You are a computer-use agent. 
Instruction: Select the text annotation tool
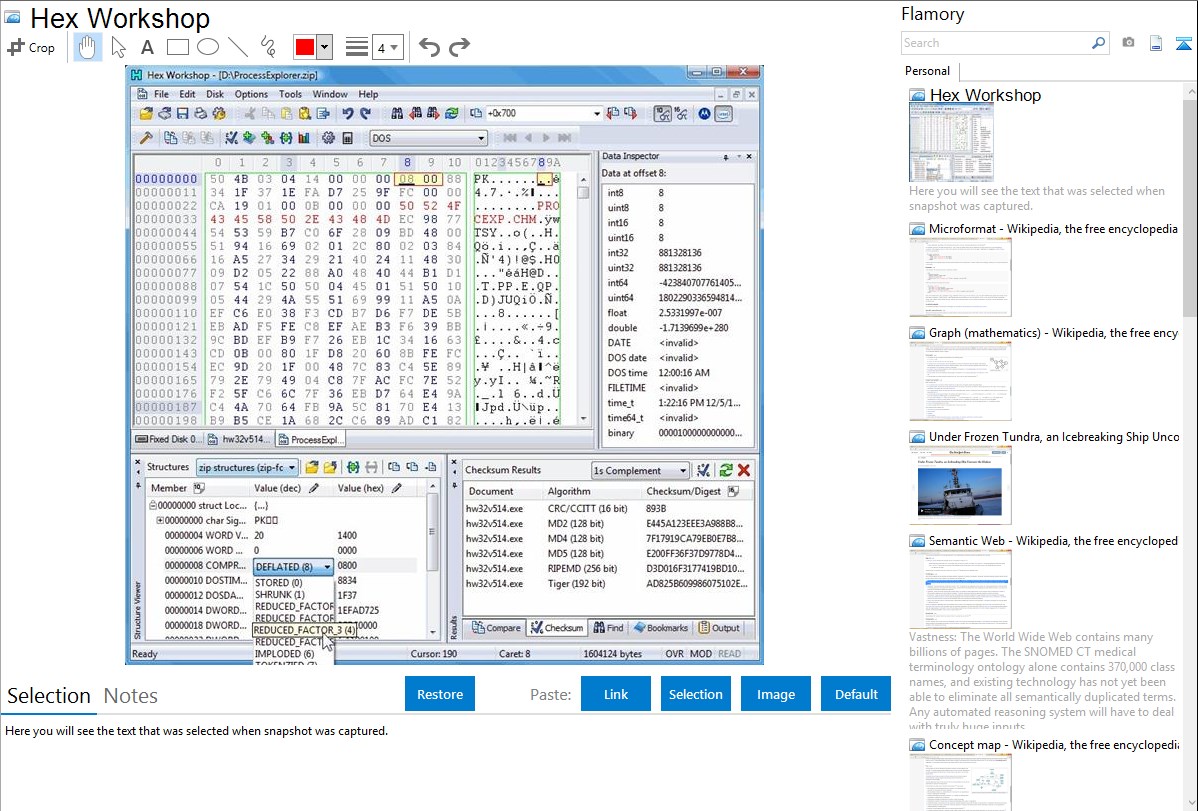[147, 47]
